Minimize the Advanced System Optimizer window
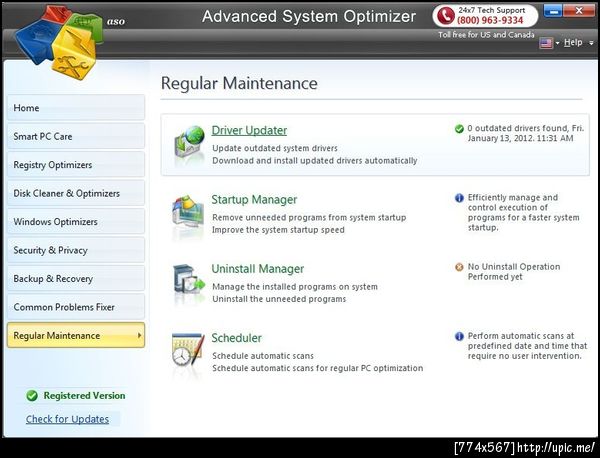600x458 pixels. coord(552,11)
